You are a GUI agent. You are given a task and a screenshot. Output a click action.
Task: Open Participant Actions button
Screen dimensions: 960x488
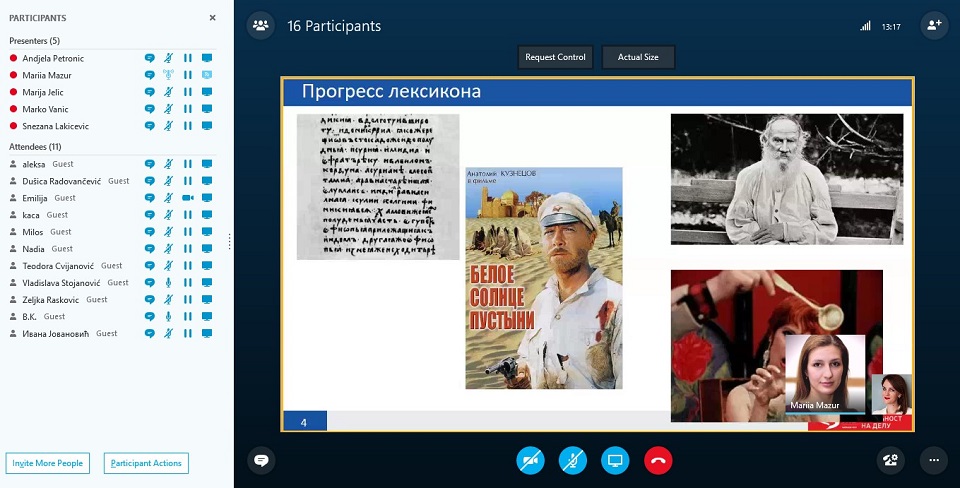pos(146,463)
